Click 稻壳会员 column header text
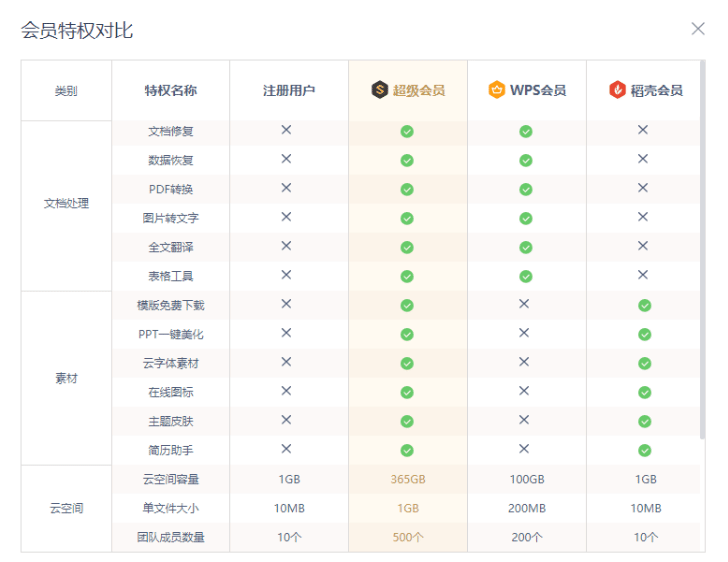The width and height of the screenshot is (728, 562). point(656,90)
